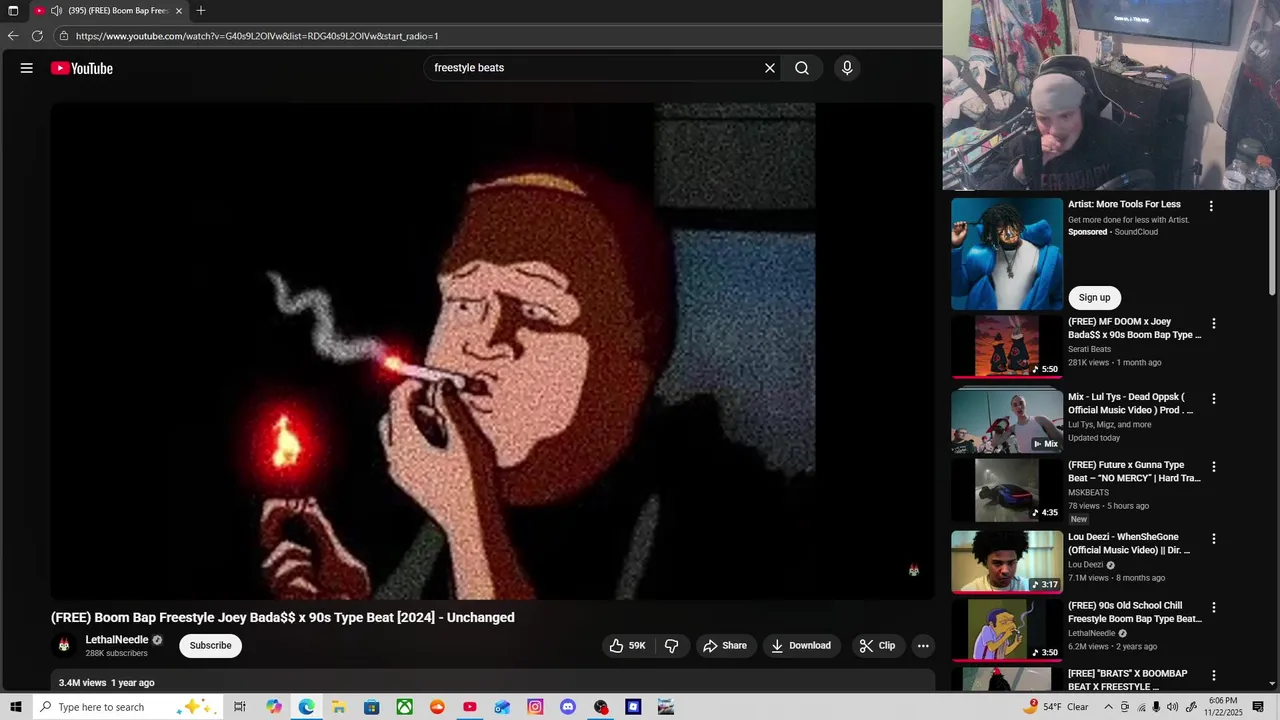Screen dimensions: 1280x720
Task: Click the browser address bar URL
Action: tap(257, 36)
